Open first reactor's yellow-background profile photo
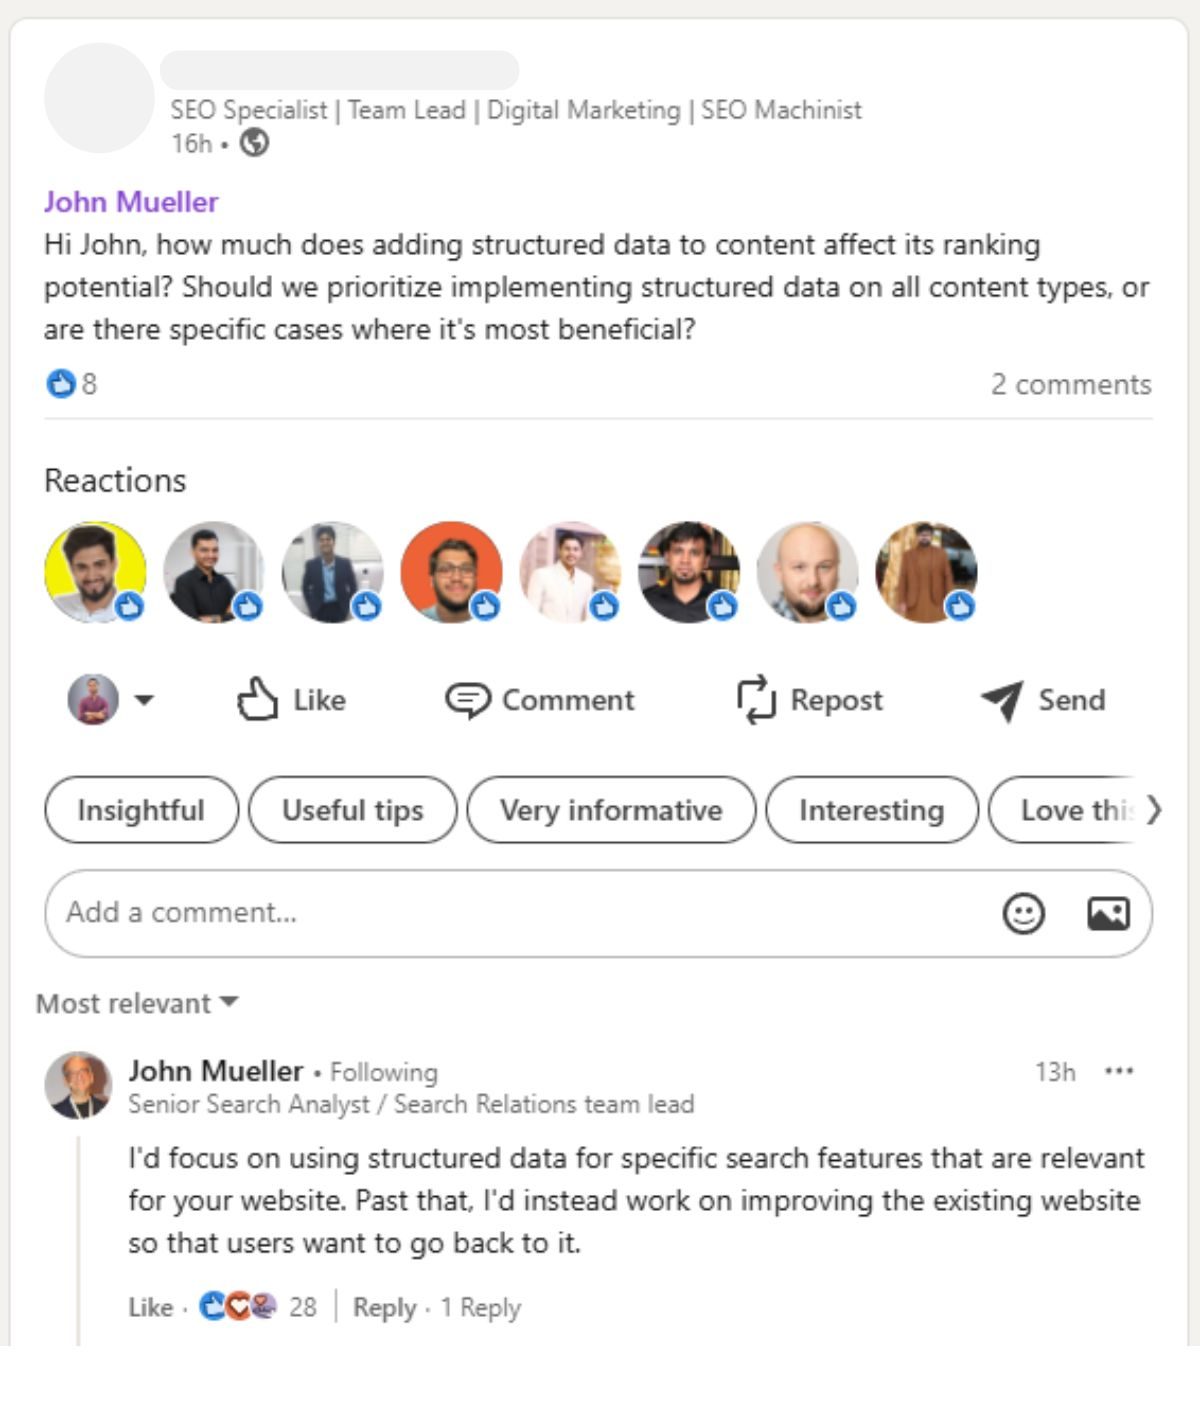Viewport: 1200px width, 1413px height. tap(95, 572)
